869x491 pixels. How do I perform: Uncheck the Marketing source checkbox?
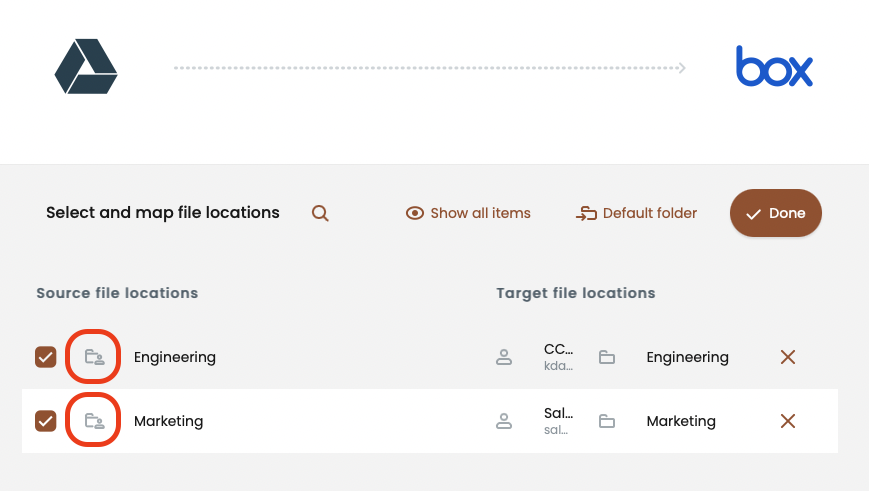click(x=45, y=421)
